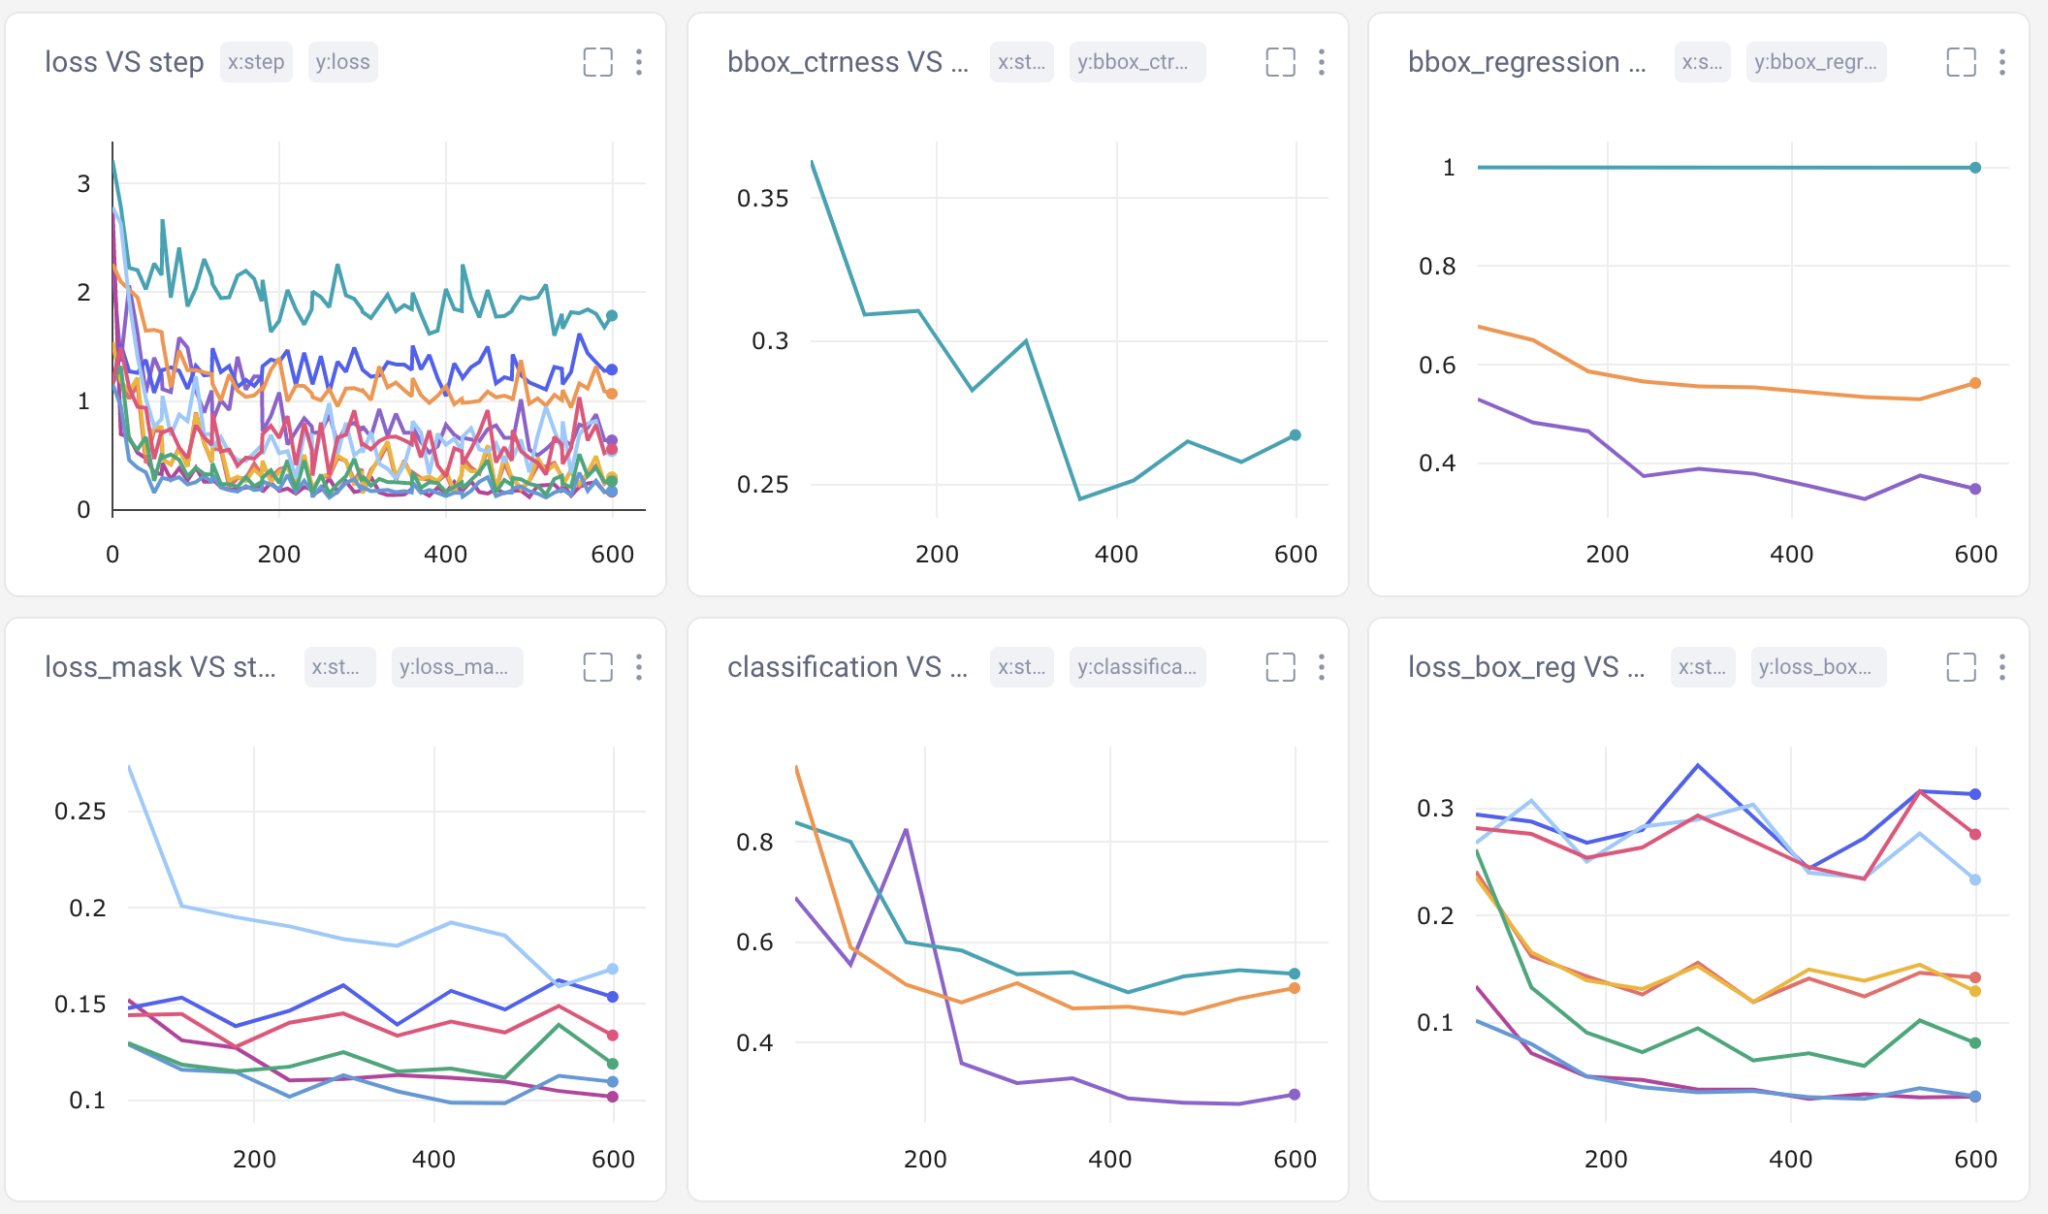
Task: Maximize the bbox_ctrness chart panel
Action: (x=1280, y=62)
